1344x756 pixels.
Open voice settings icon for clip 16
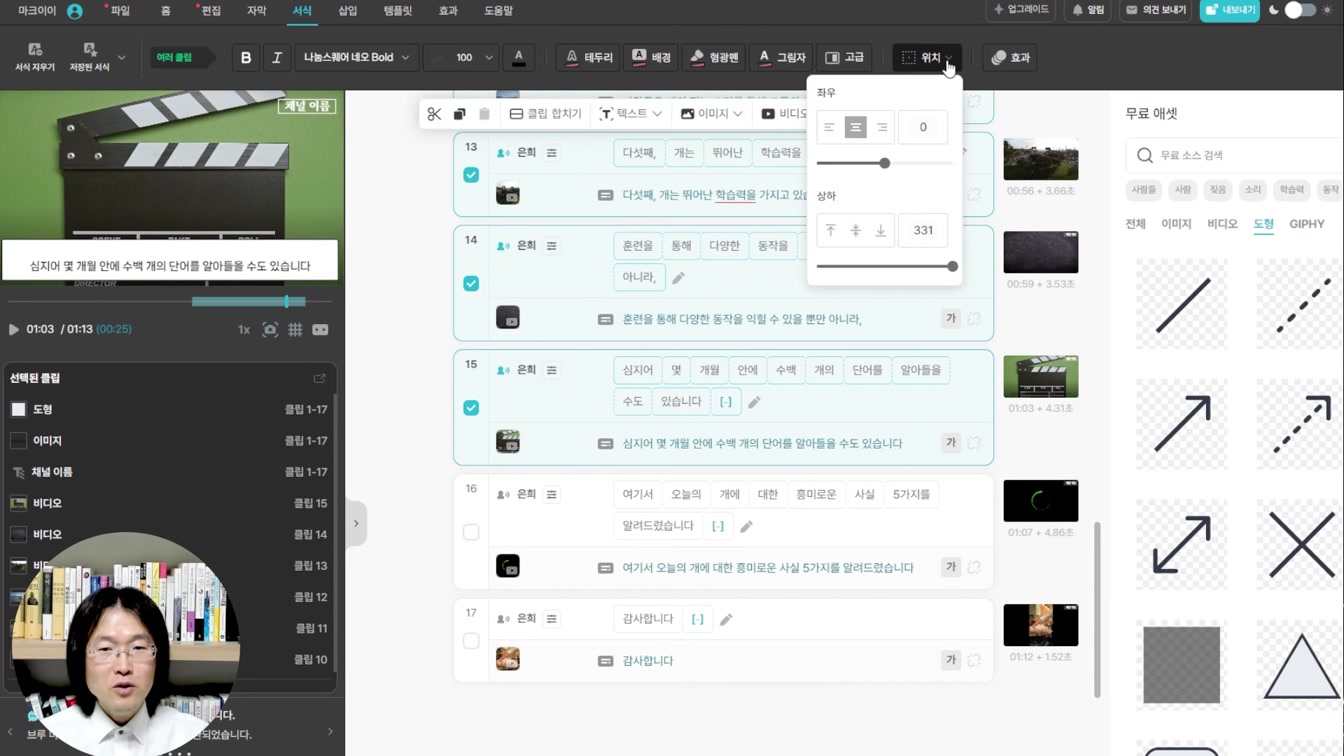(x=552, y=495)
